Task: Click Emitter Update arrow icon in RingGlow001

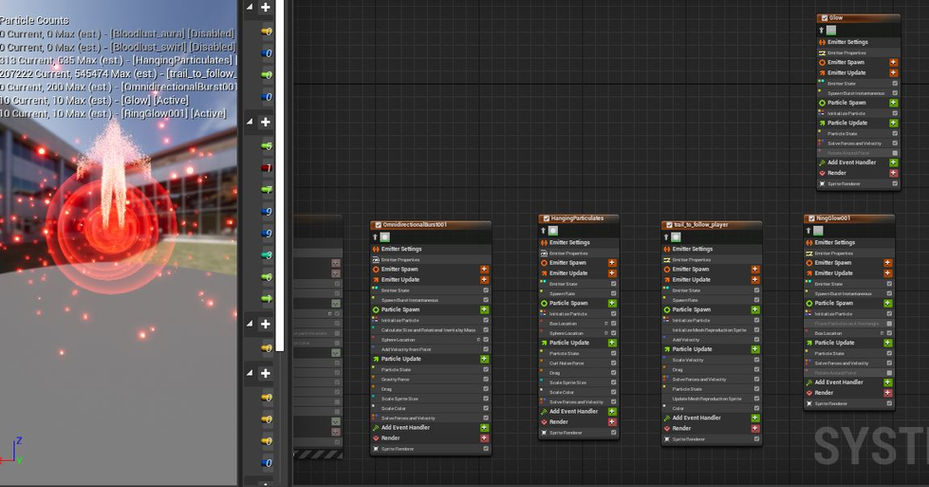Action: click(809, 274)
